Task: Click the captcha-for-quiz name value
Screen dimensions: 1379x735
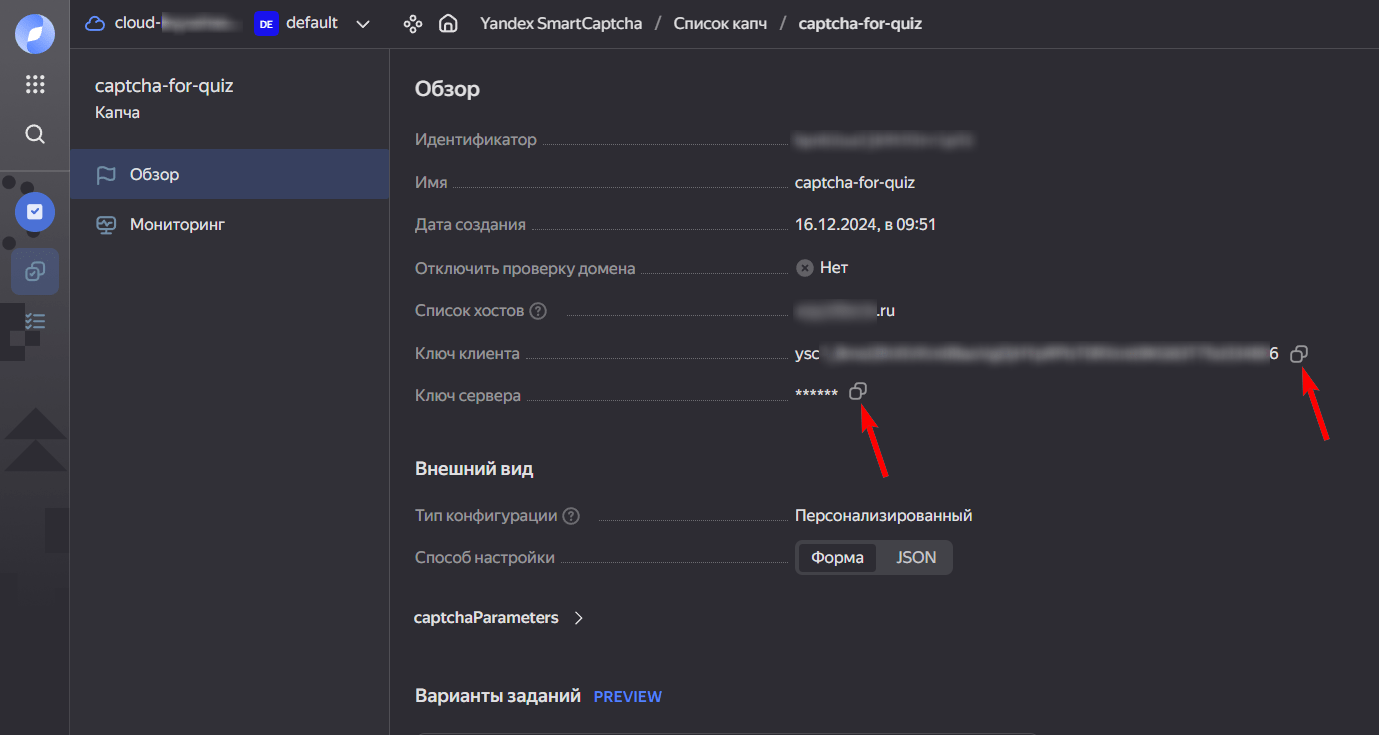Action: coord(855,182)
